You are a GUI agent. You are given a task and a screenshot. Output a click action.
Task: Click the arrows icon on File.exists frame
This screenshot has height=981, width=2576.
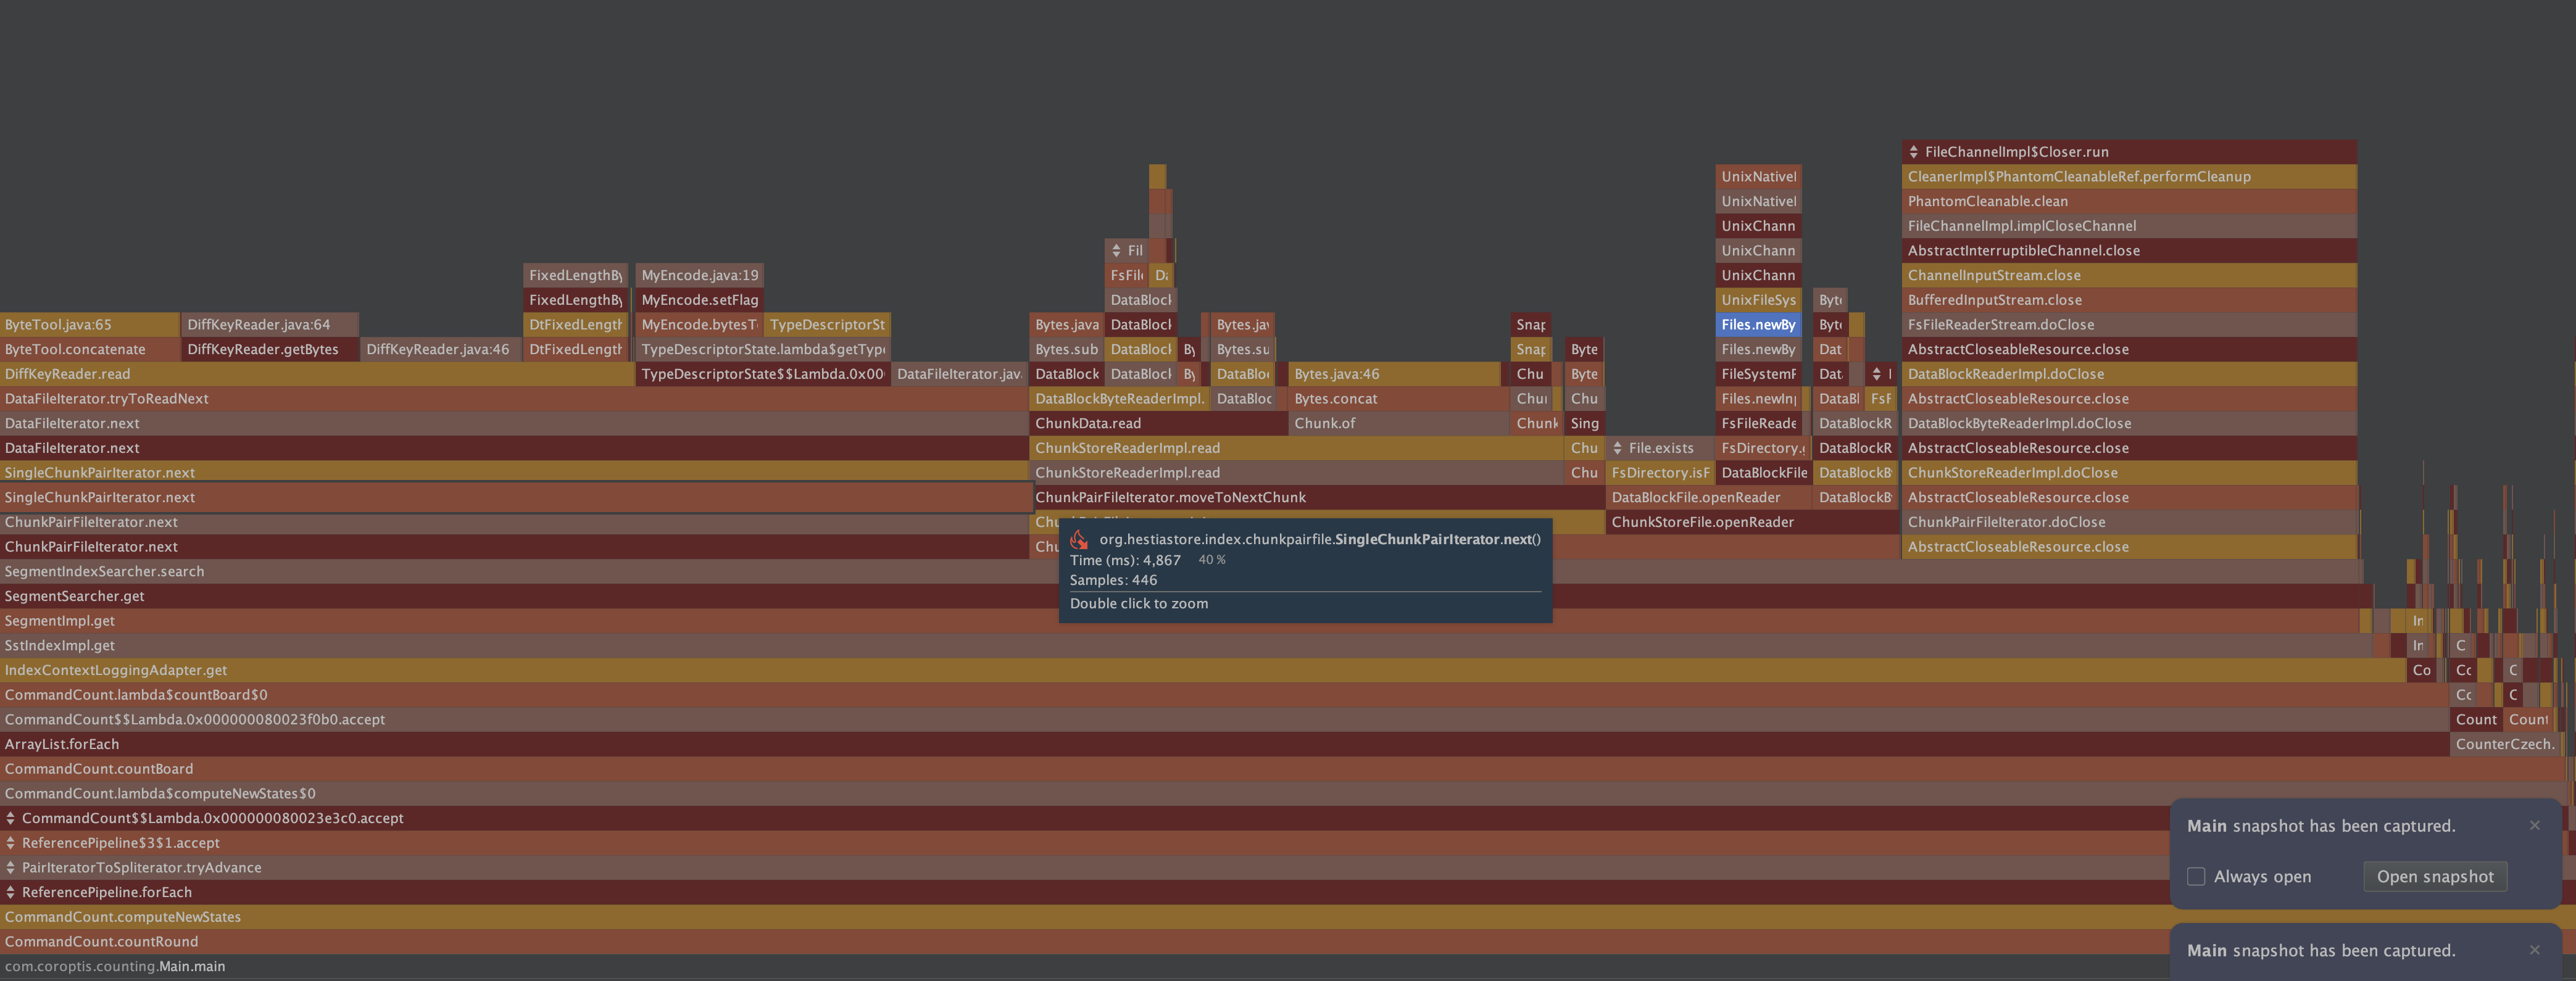tap(1619, 447)
